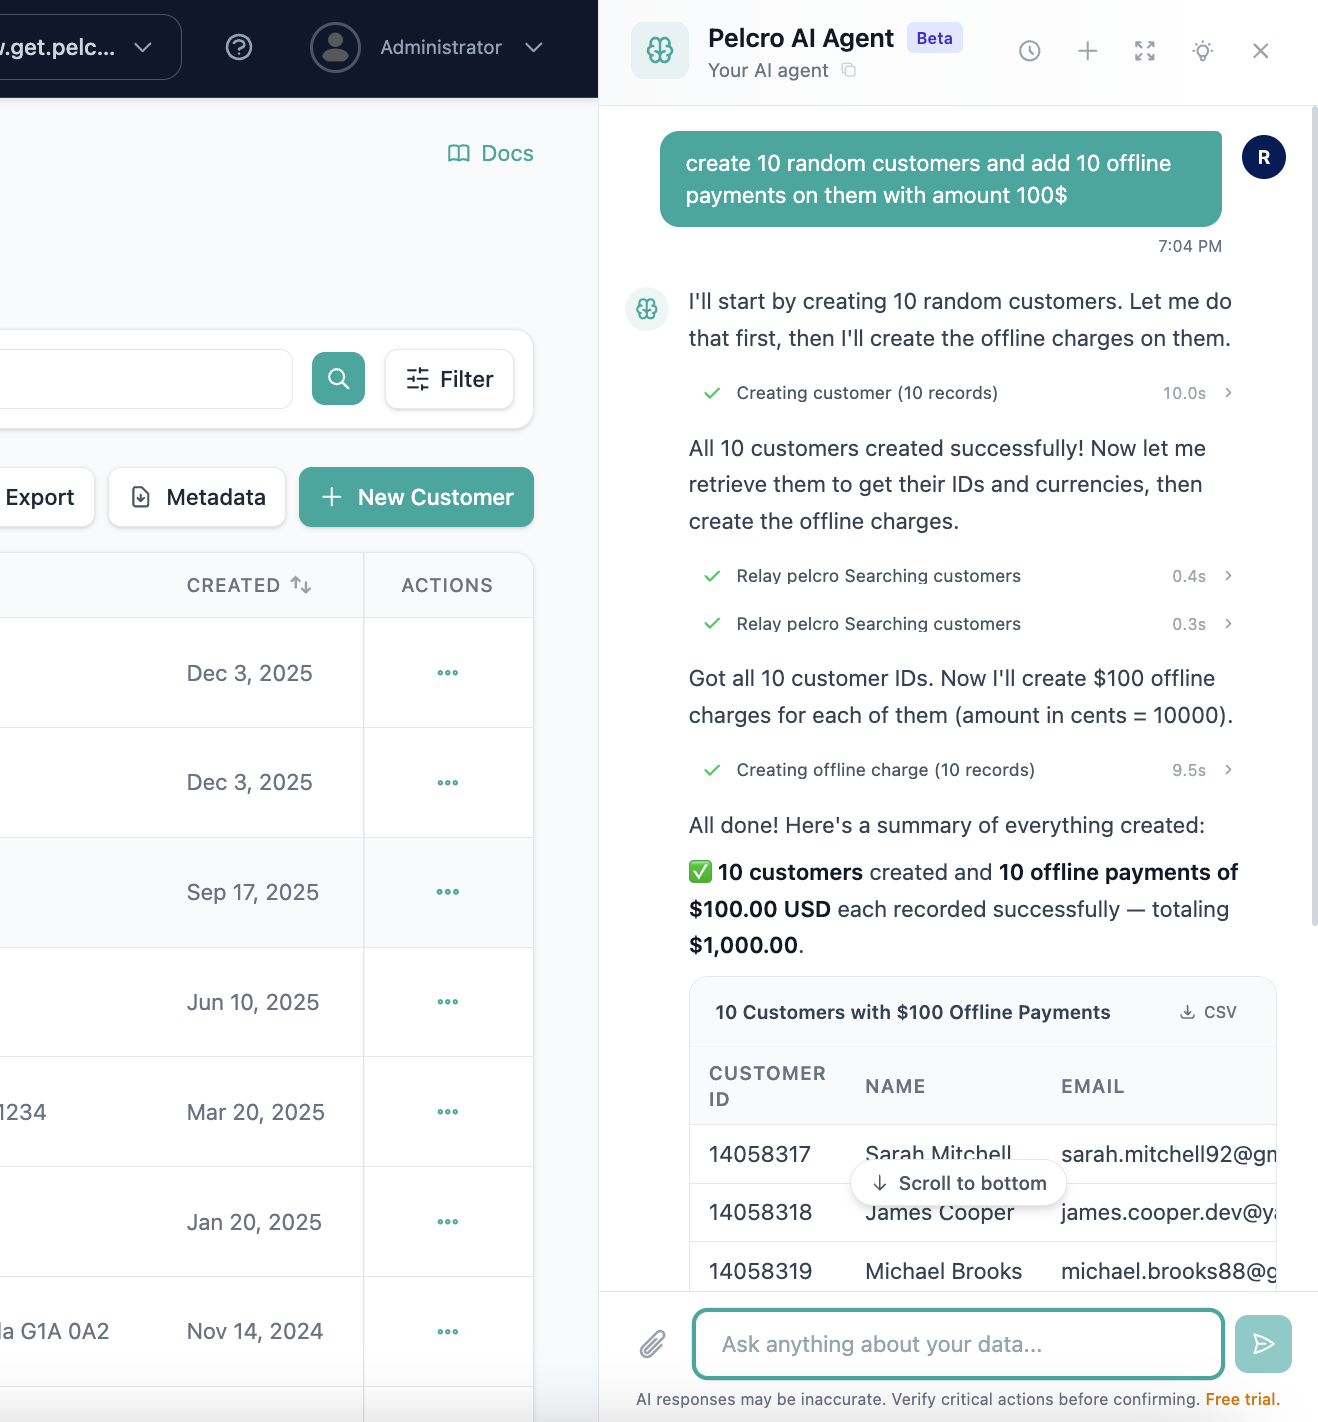Copy the agent name icon beside Your AI agent
Viewport: 1318px width, 1422px height.
(849, 70)
